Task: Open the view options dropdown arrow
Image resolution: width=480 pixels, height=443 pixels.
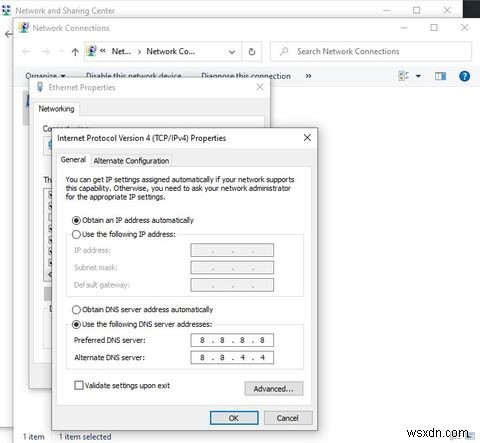Action: click(418, 76)
